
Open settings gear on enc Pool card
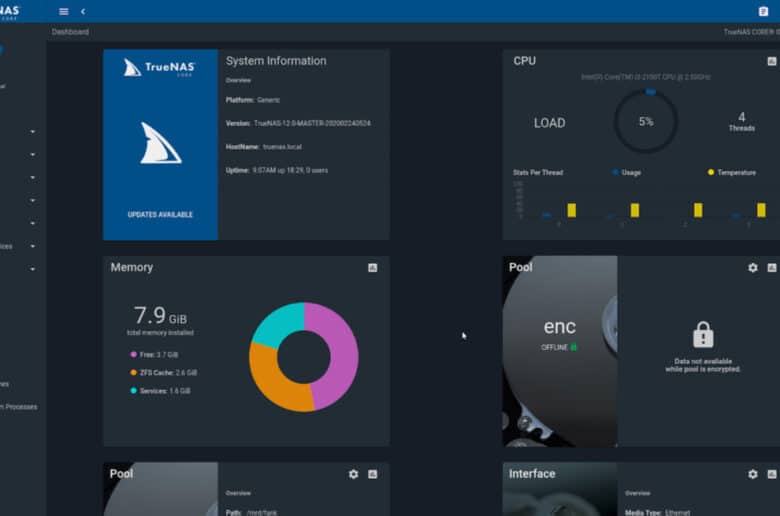(x=753, y=268)
